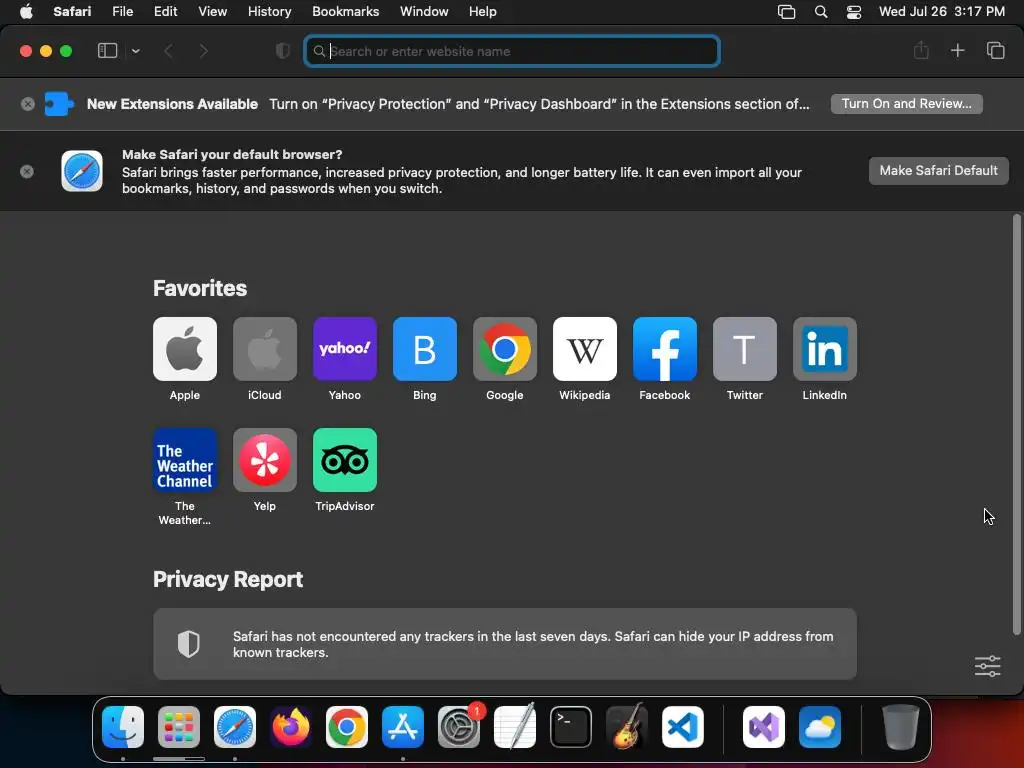Click Turn On and Review button
Image resolution: width=1024 pixels, height=768 pixels.
pos(906,103)
